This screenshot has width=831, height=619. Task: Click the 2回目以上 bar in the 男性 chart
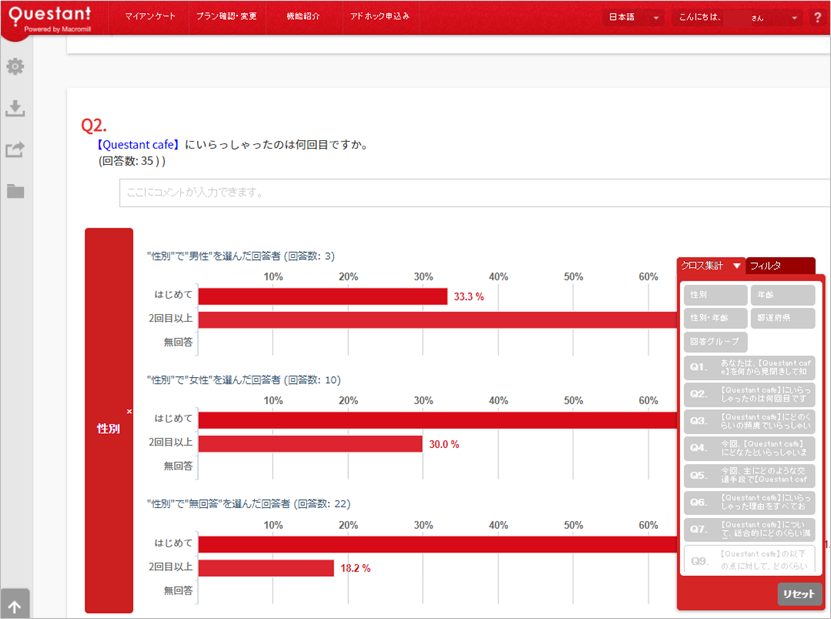click(x=438, y=320)
